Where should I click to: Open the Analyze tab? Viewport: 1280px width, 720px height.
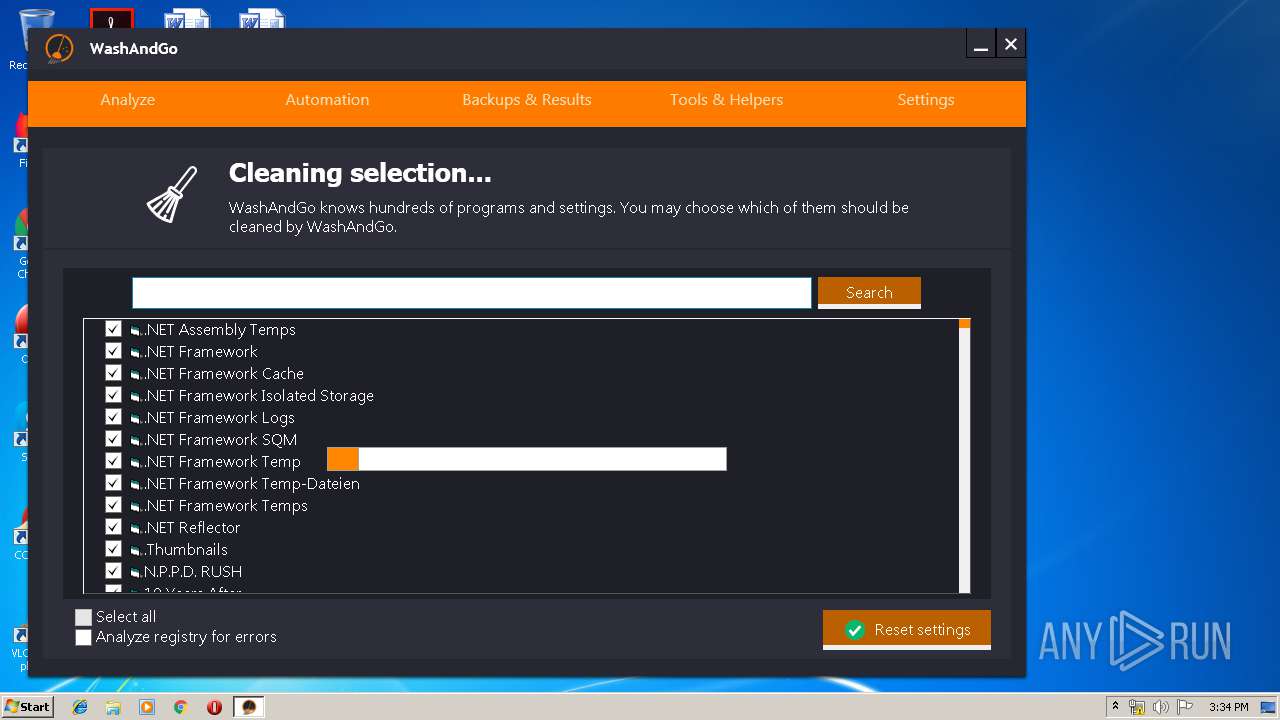coord(127,100)
